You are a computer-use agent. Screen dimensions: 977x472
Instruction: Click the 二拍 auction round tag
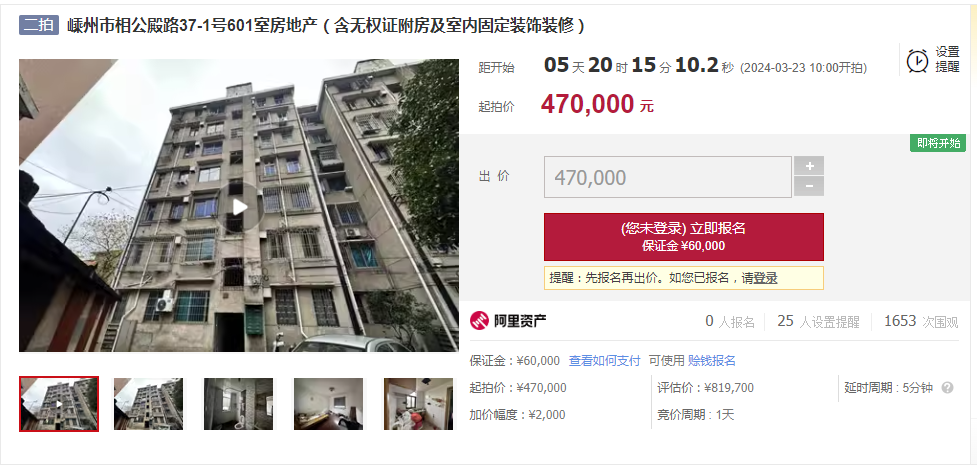(x=39, y=26)
